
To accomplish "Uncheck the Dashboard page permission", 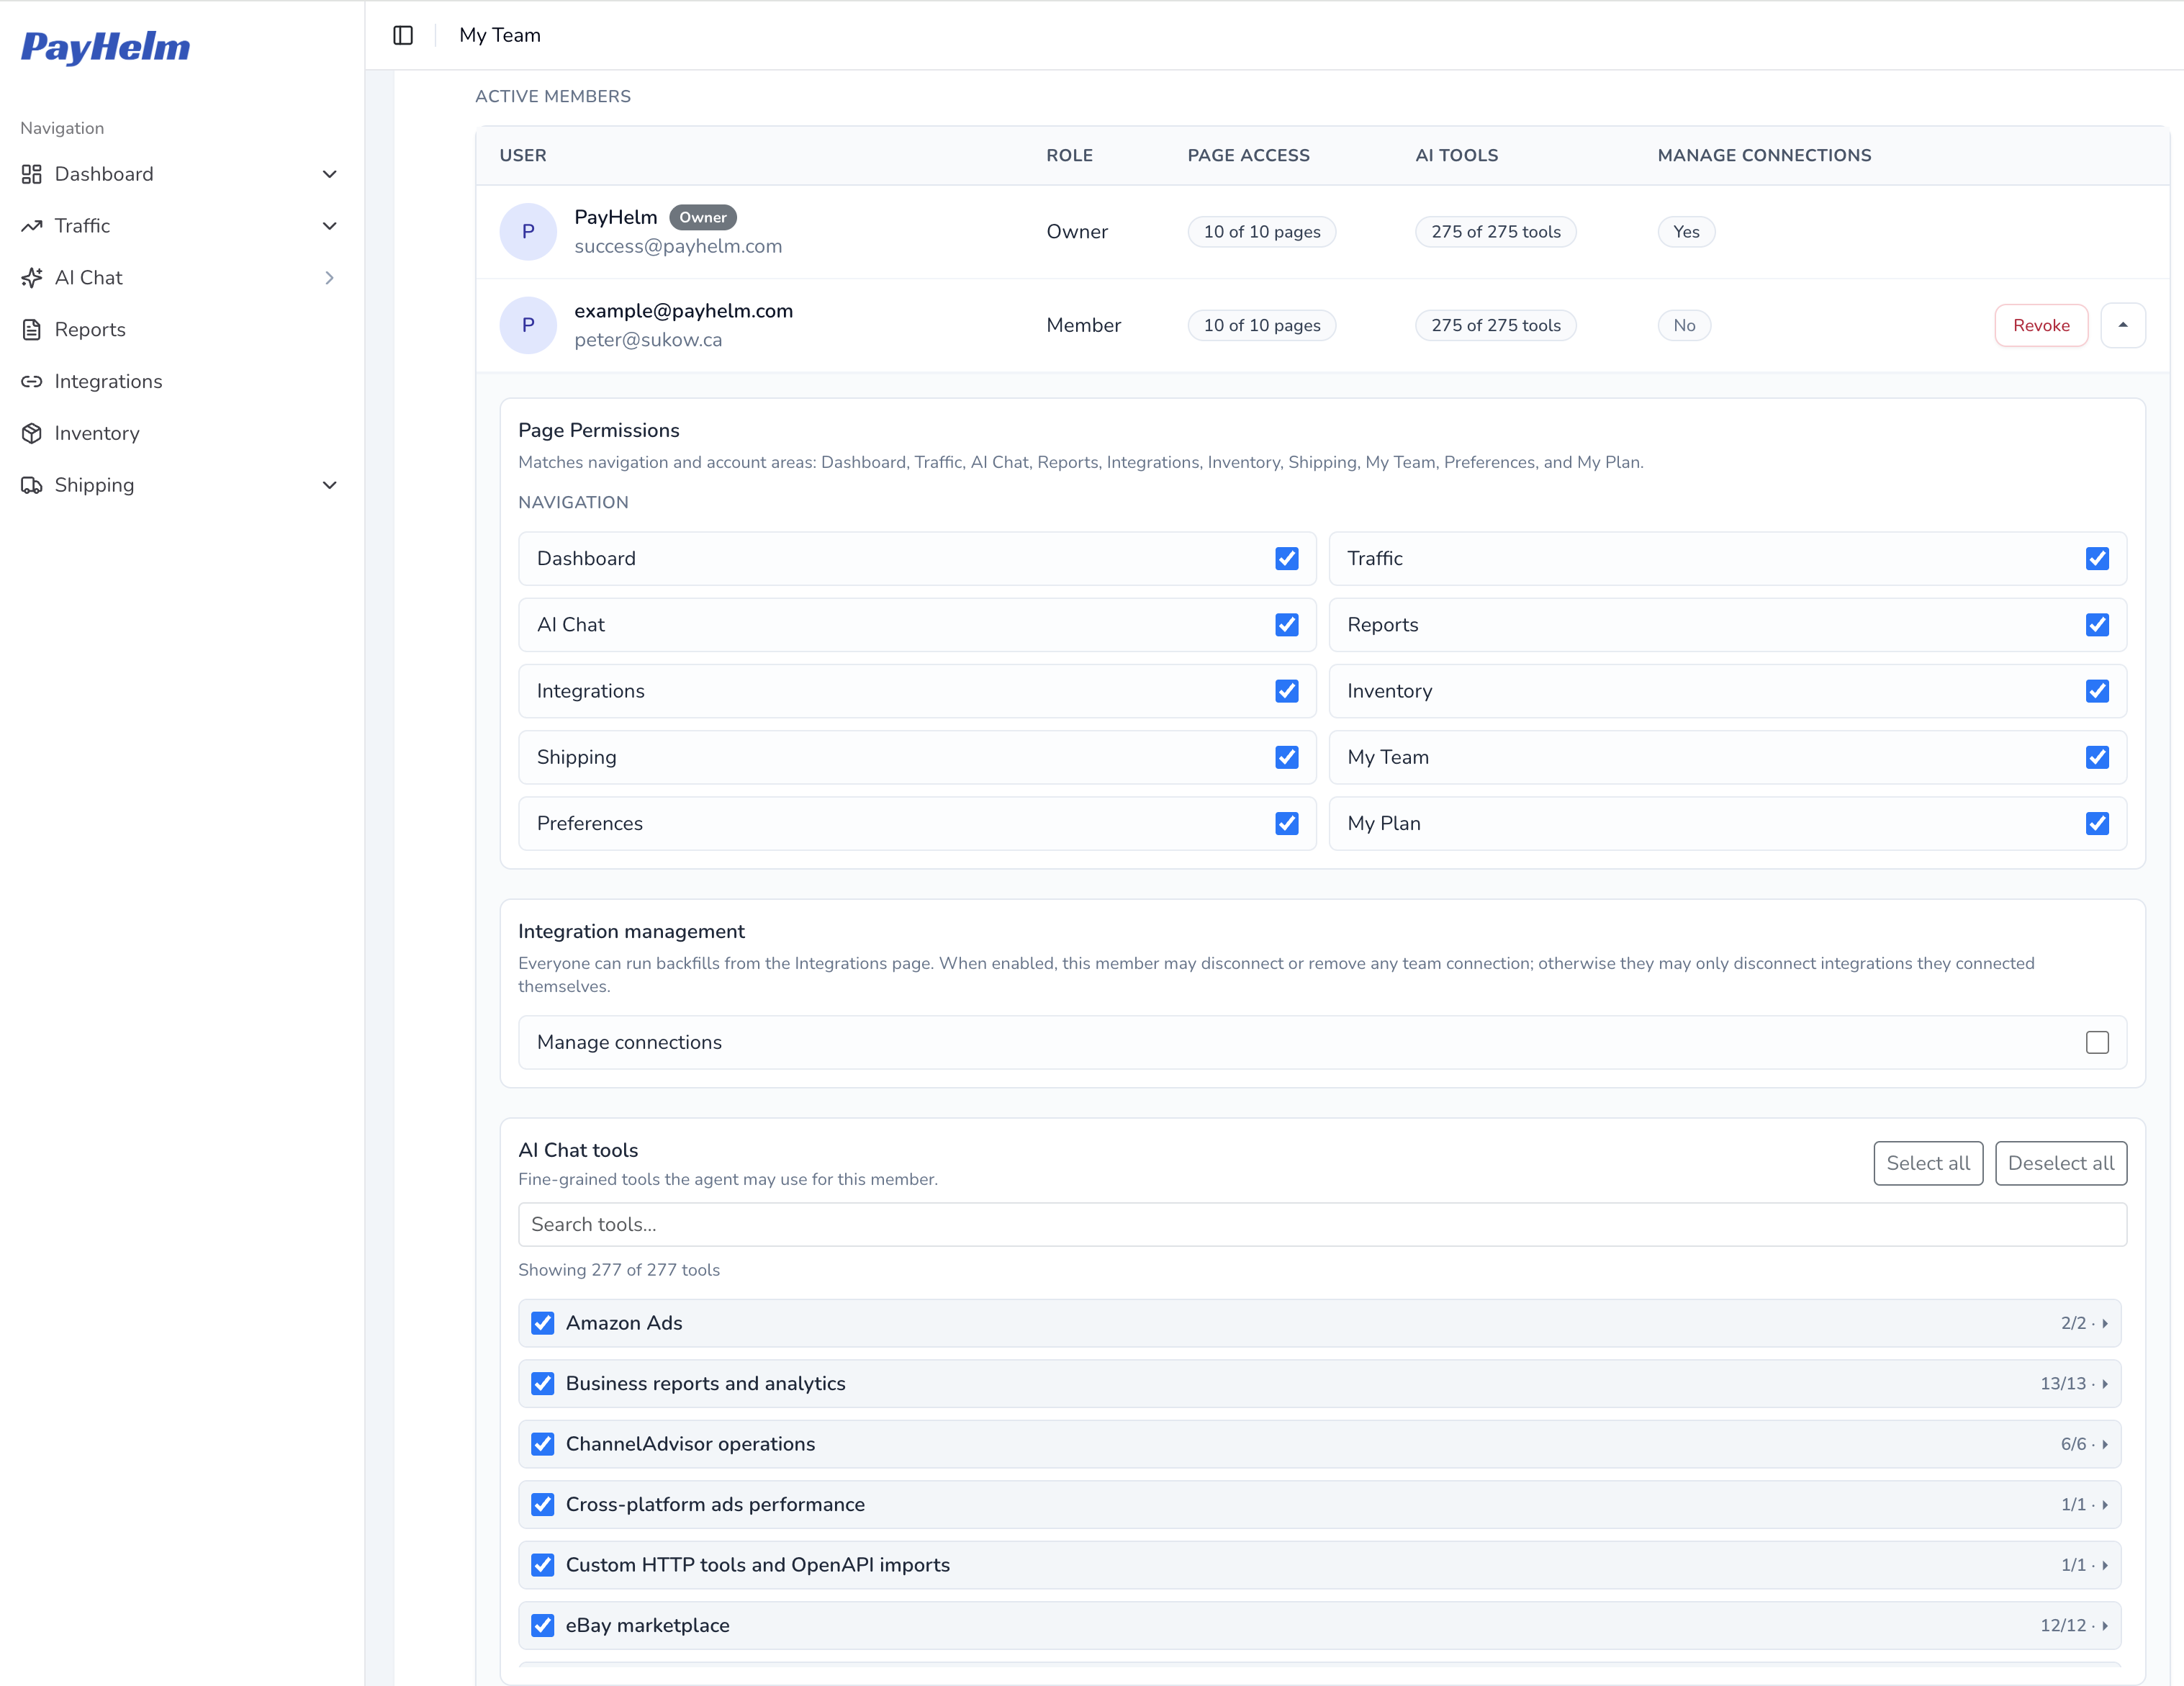I will coord(1287,559).
